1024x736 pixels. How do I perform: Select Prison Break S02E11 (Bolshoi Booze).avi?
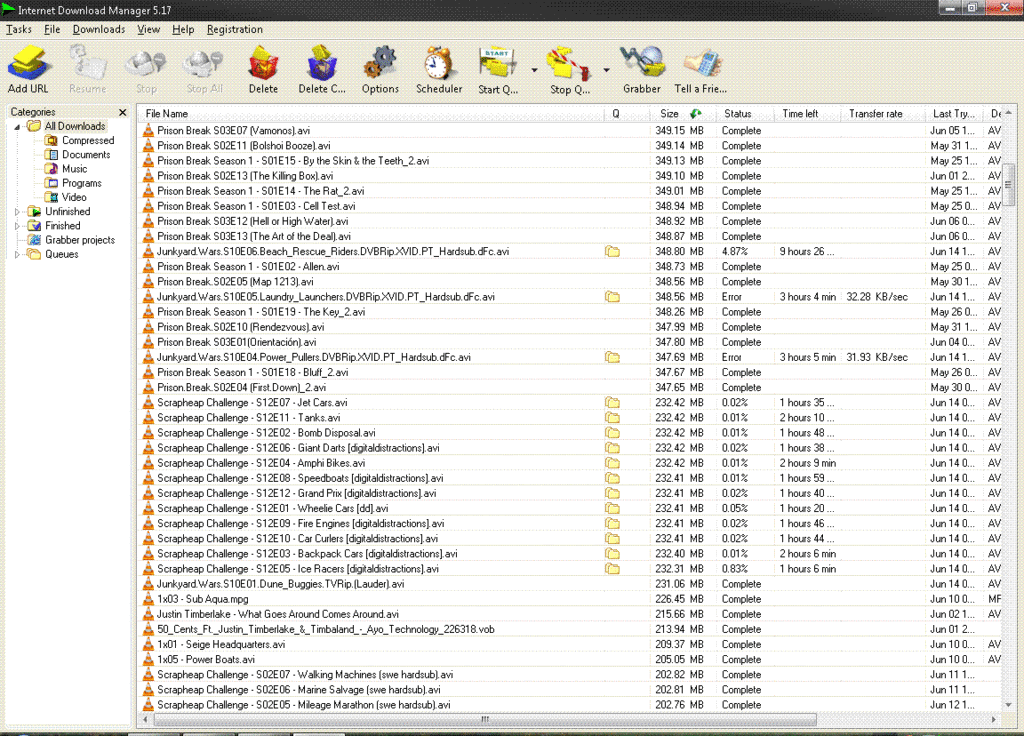(x=244, y=146)
